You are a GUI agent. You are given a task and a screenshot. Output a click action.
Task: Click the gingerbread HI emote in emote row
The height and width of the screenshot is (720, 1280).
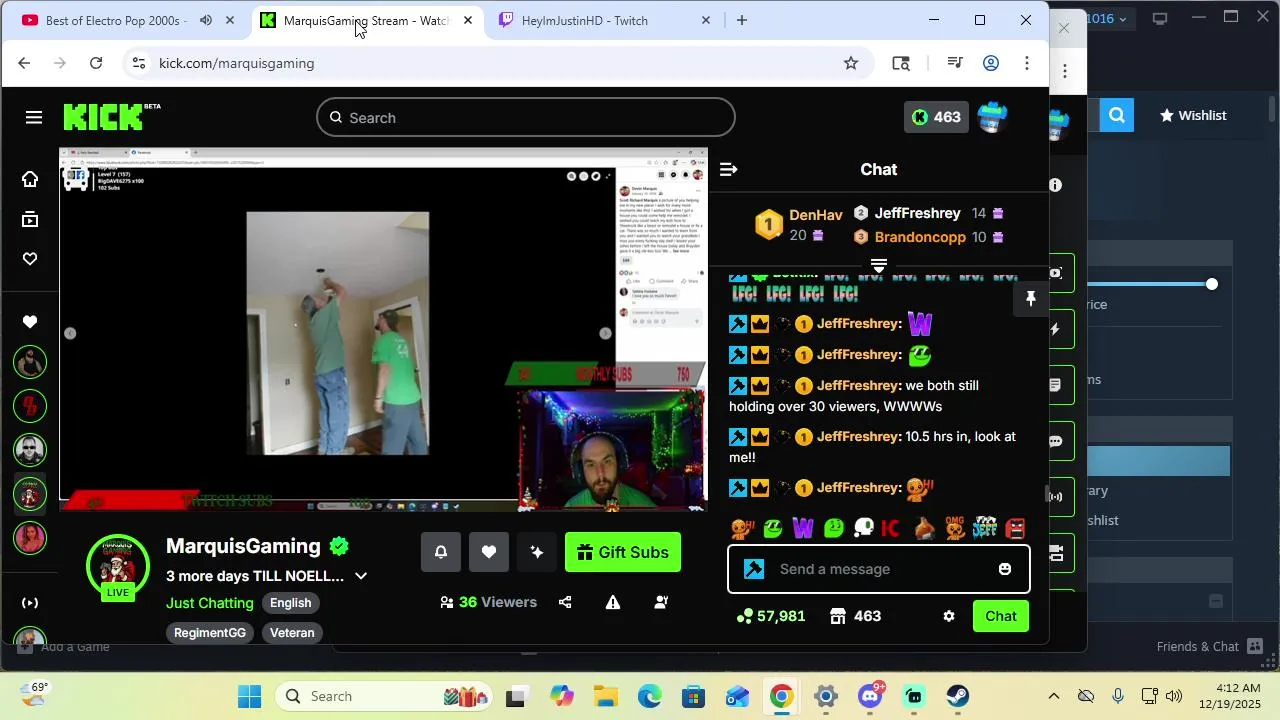point(742,528)
